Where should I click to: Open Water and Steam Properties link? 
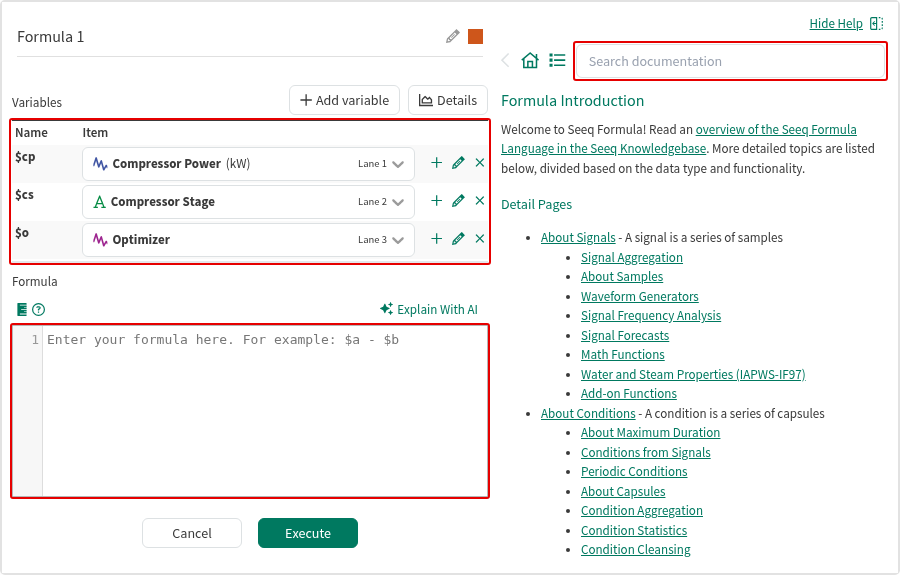tap(693, 375)
